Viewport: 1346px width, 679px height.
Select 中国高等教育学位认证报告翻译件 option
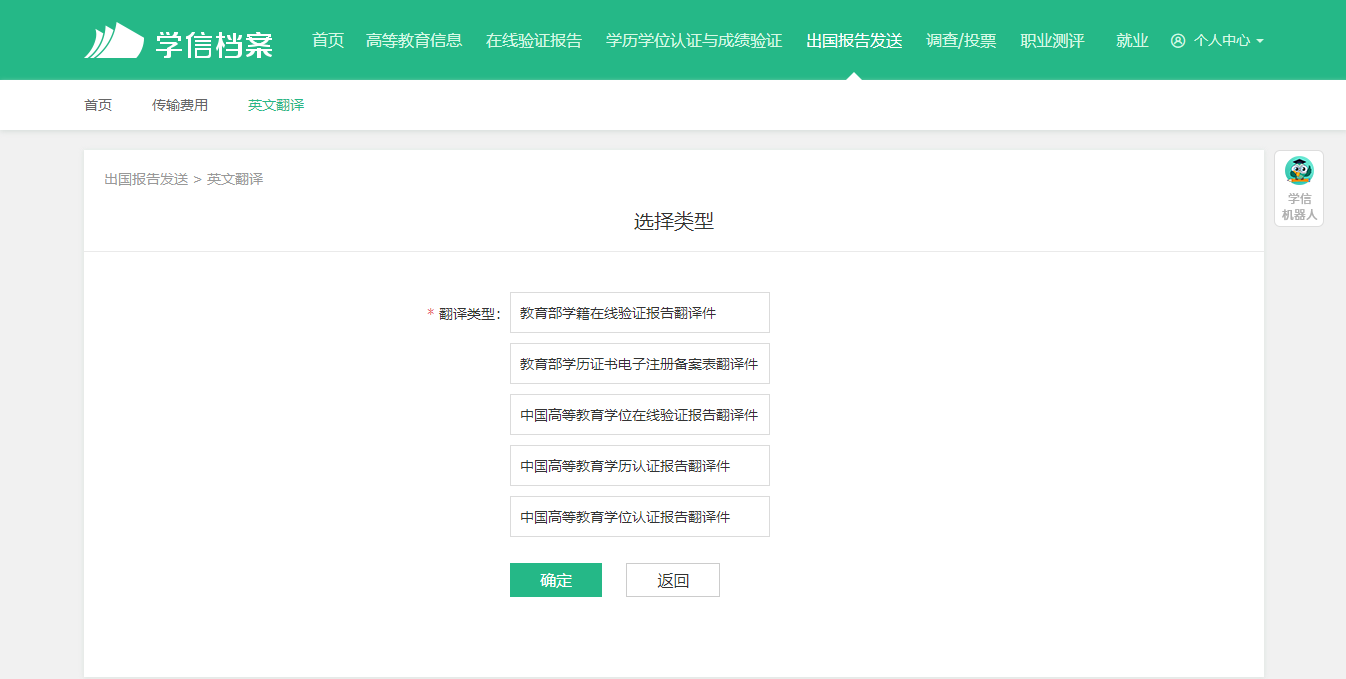point(639,517)
